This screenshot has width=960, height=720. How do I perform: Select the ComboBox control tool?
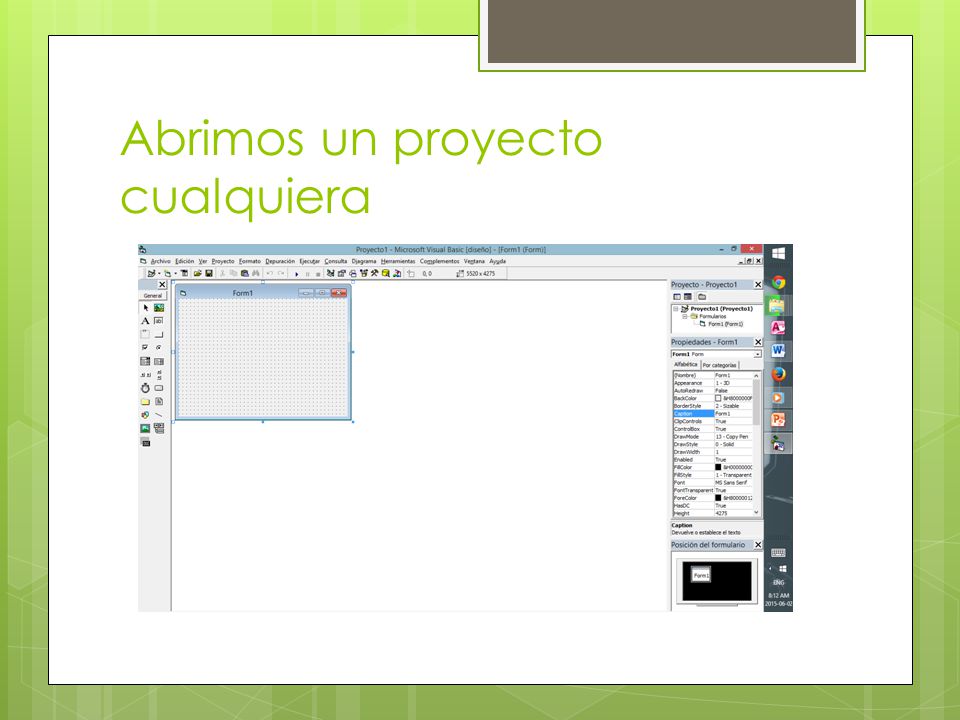click(146, 361)
